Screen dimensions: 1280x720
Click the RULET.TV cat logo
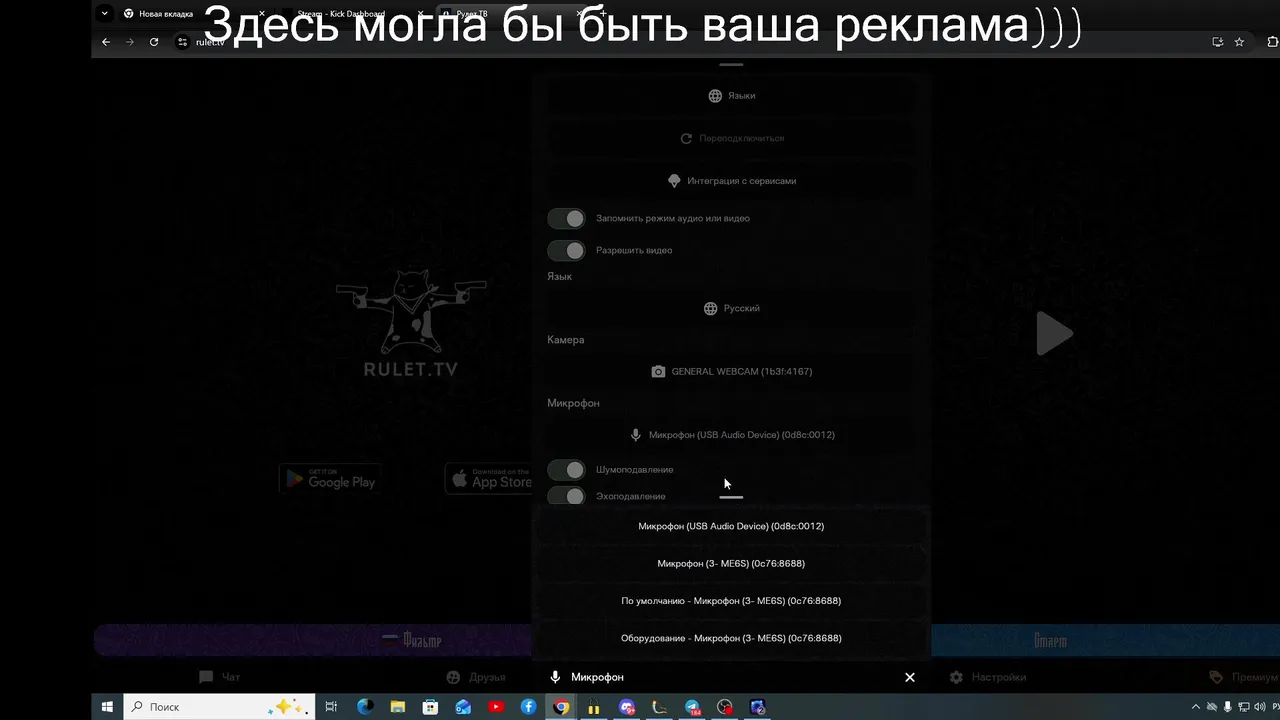[x=411, y=322]
